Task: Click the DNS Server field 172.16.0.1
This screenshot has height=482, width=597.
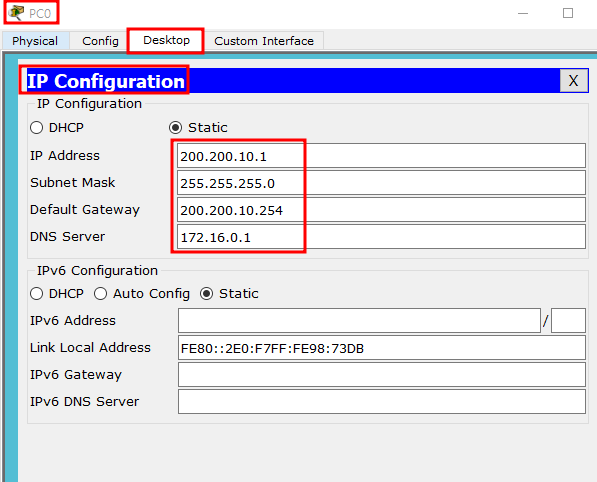Action: (381, 237)
